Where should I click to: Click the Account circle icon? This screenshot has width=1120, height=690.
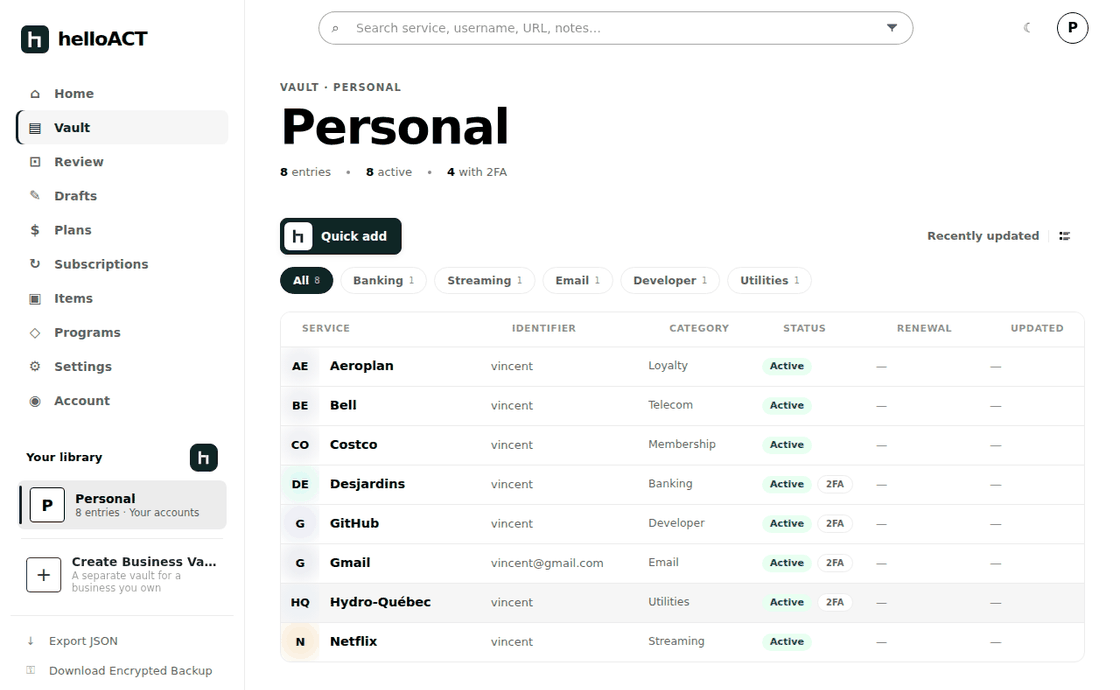[x=35, y=401]
